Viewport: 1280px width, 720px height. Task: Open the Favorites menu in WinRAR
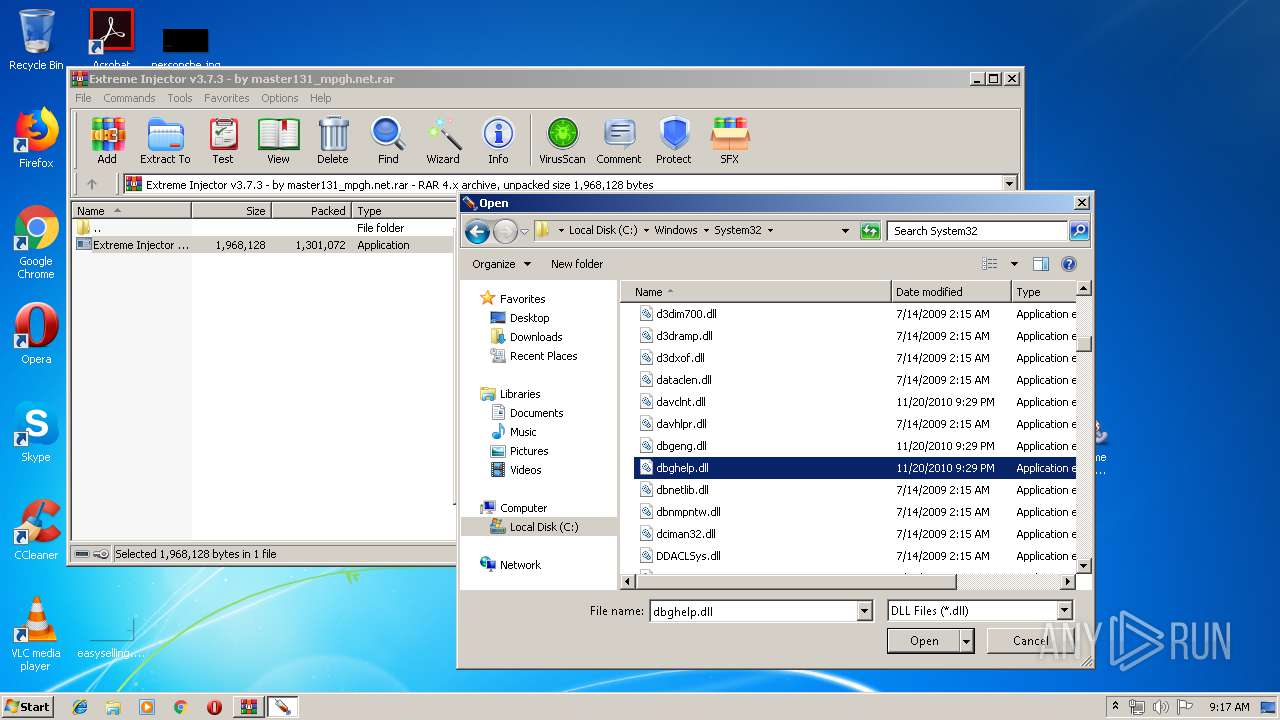(227, 98)
